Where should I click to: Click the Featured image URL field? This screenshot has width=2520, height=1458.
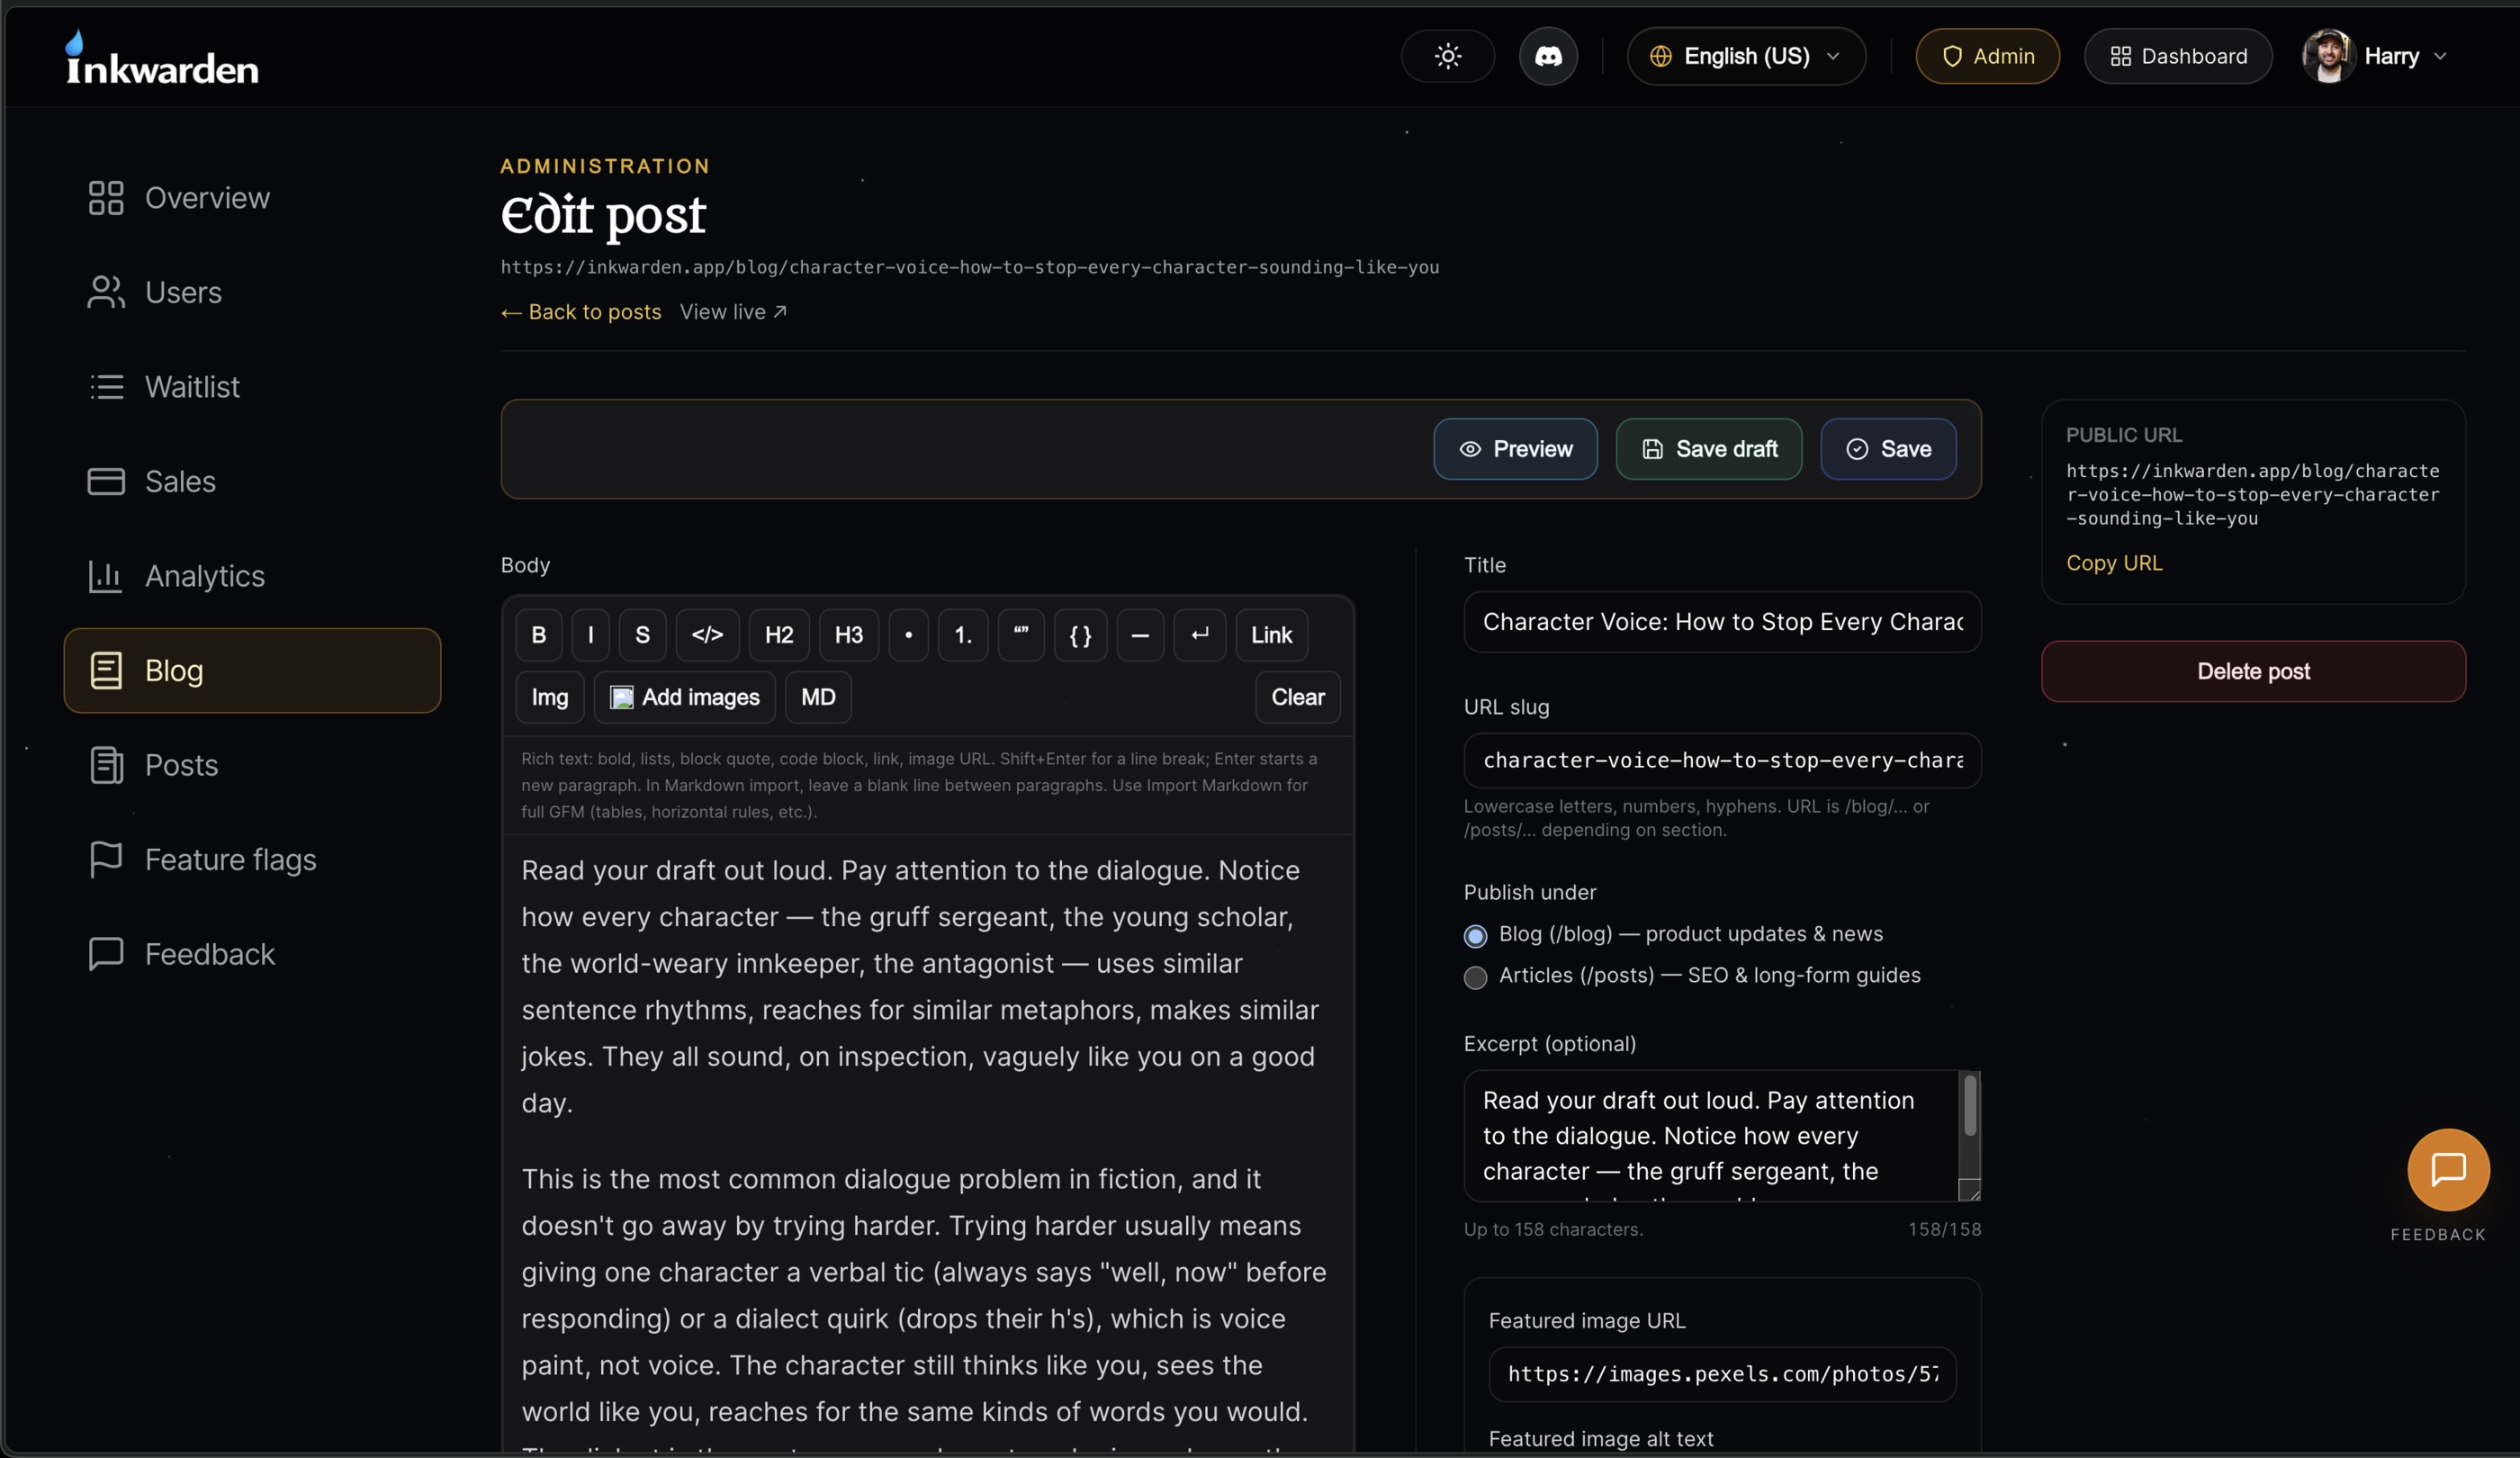[x=1722, y=1374]
